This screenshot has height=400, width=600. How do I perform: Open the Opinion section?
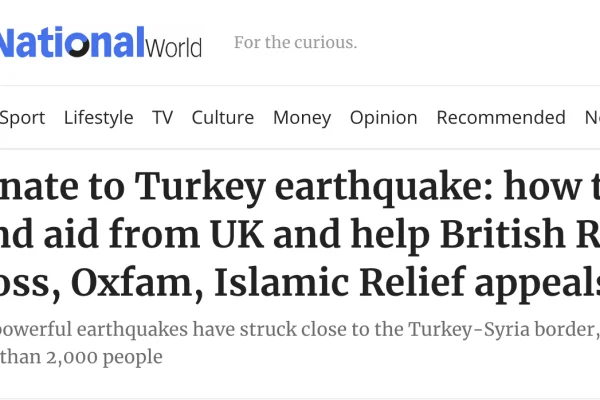point(383,117)
